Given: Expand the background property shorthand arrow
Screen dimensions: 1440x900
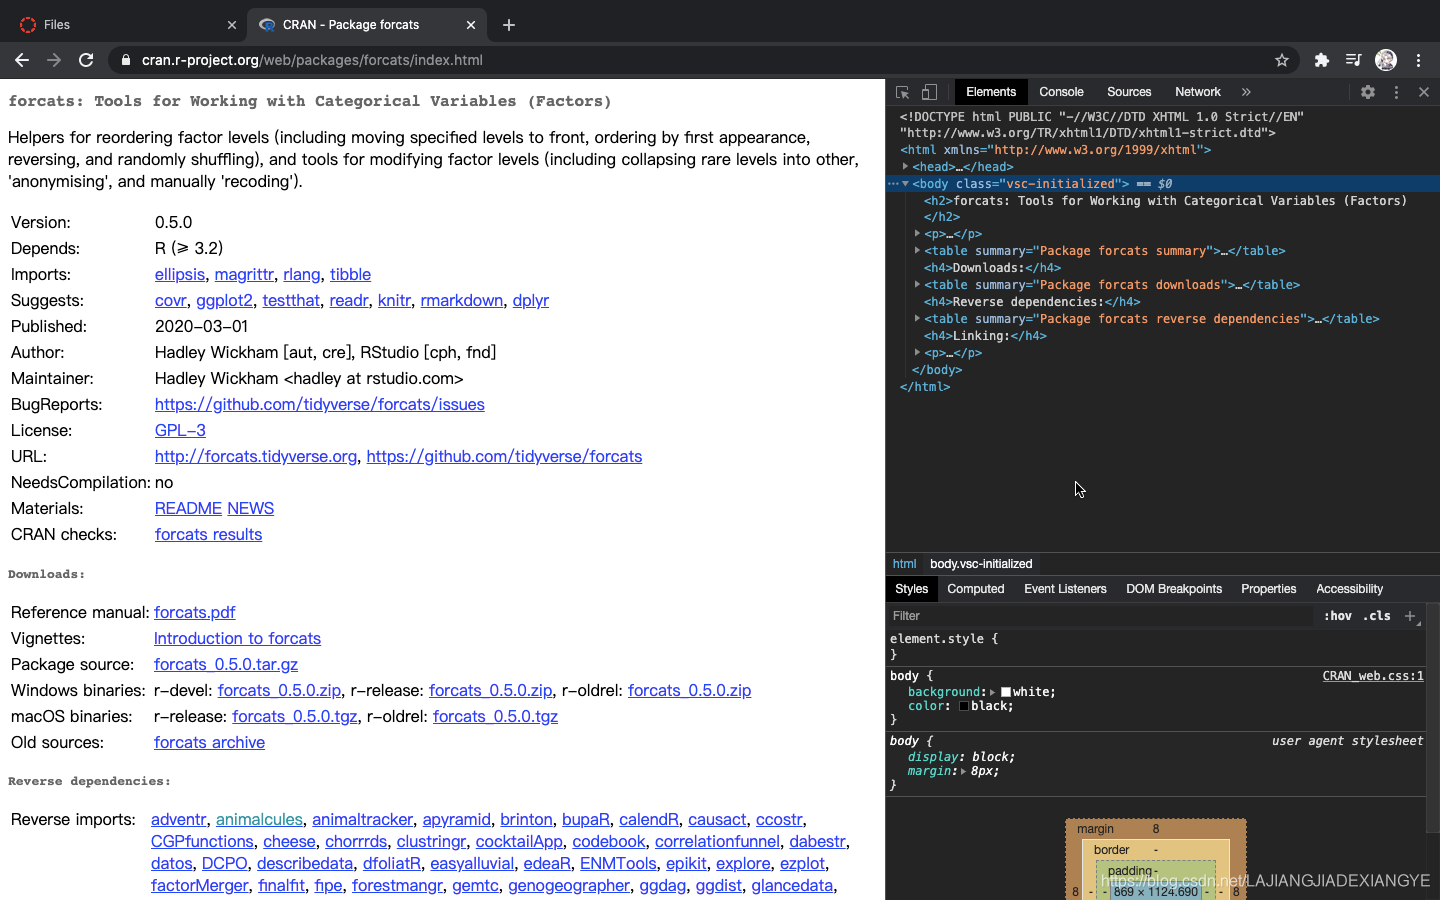Looking at the screenshot, I should tap(992, 692).
